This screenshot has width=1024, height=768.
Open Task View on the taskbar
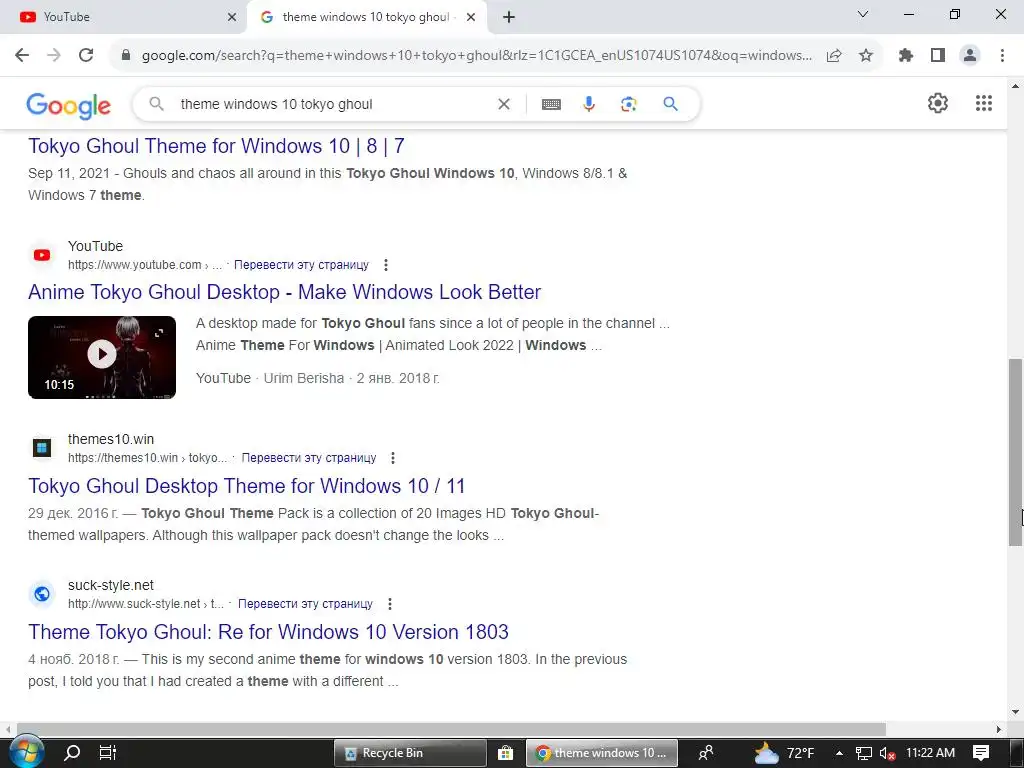(x=108, y=753)
